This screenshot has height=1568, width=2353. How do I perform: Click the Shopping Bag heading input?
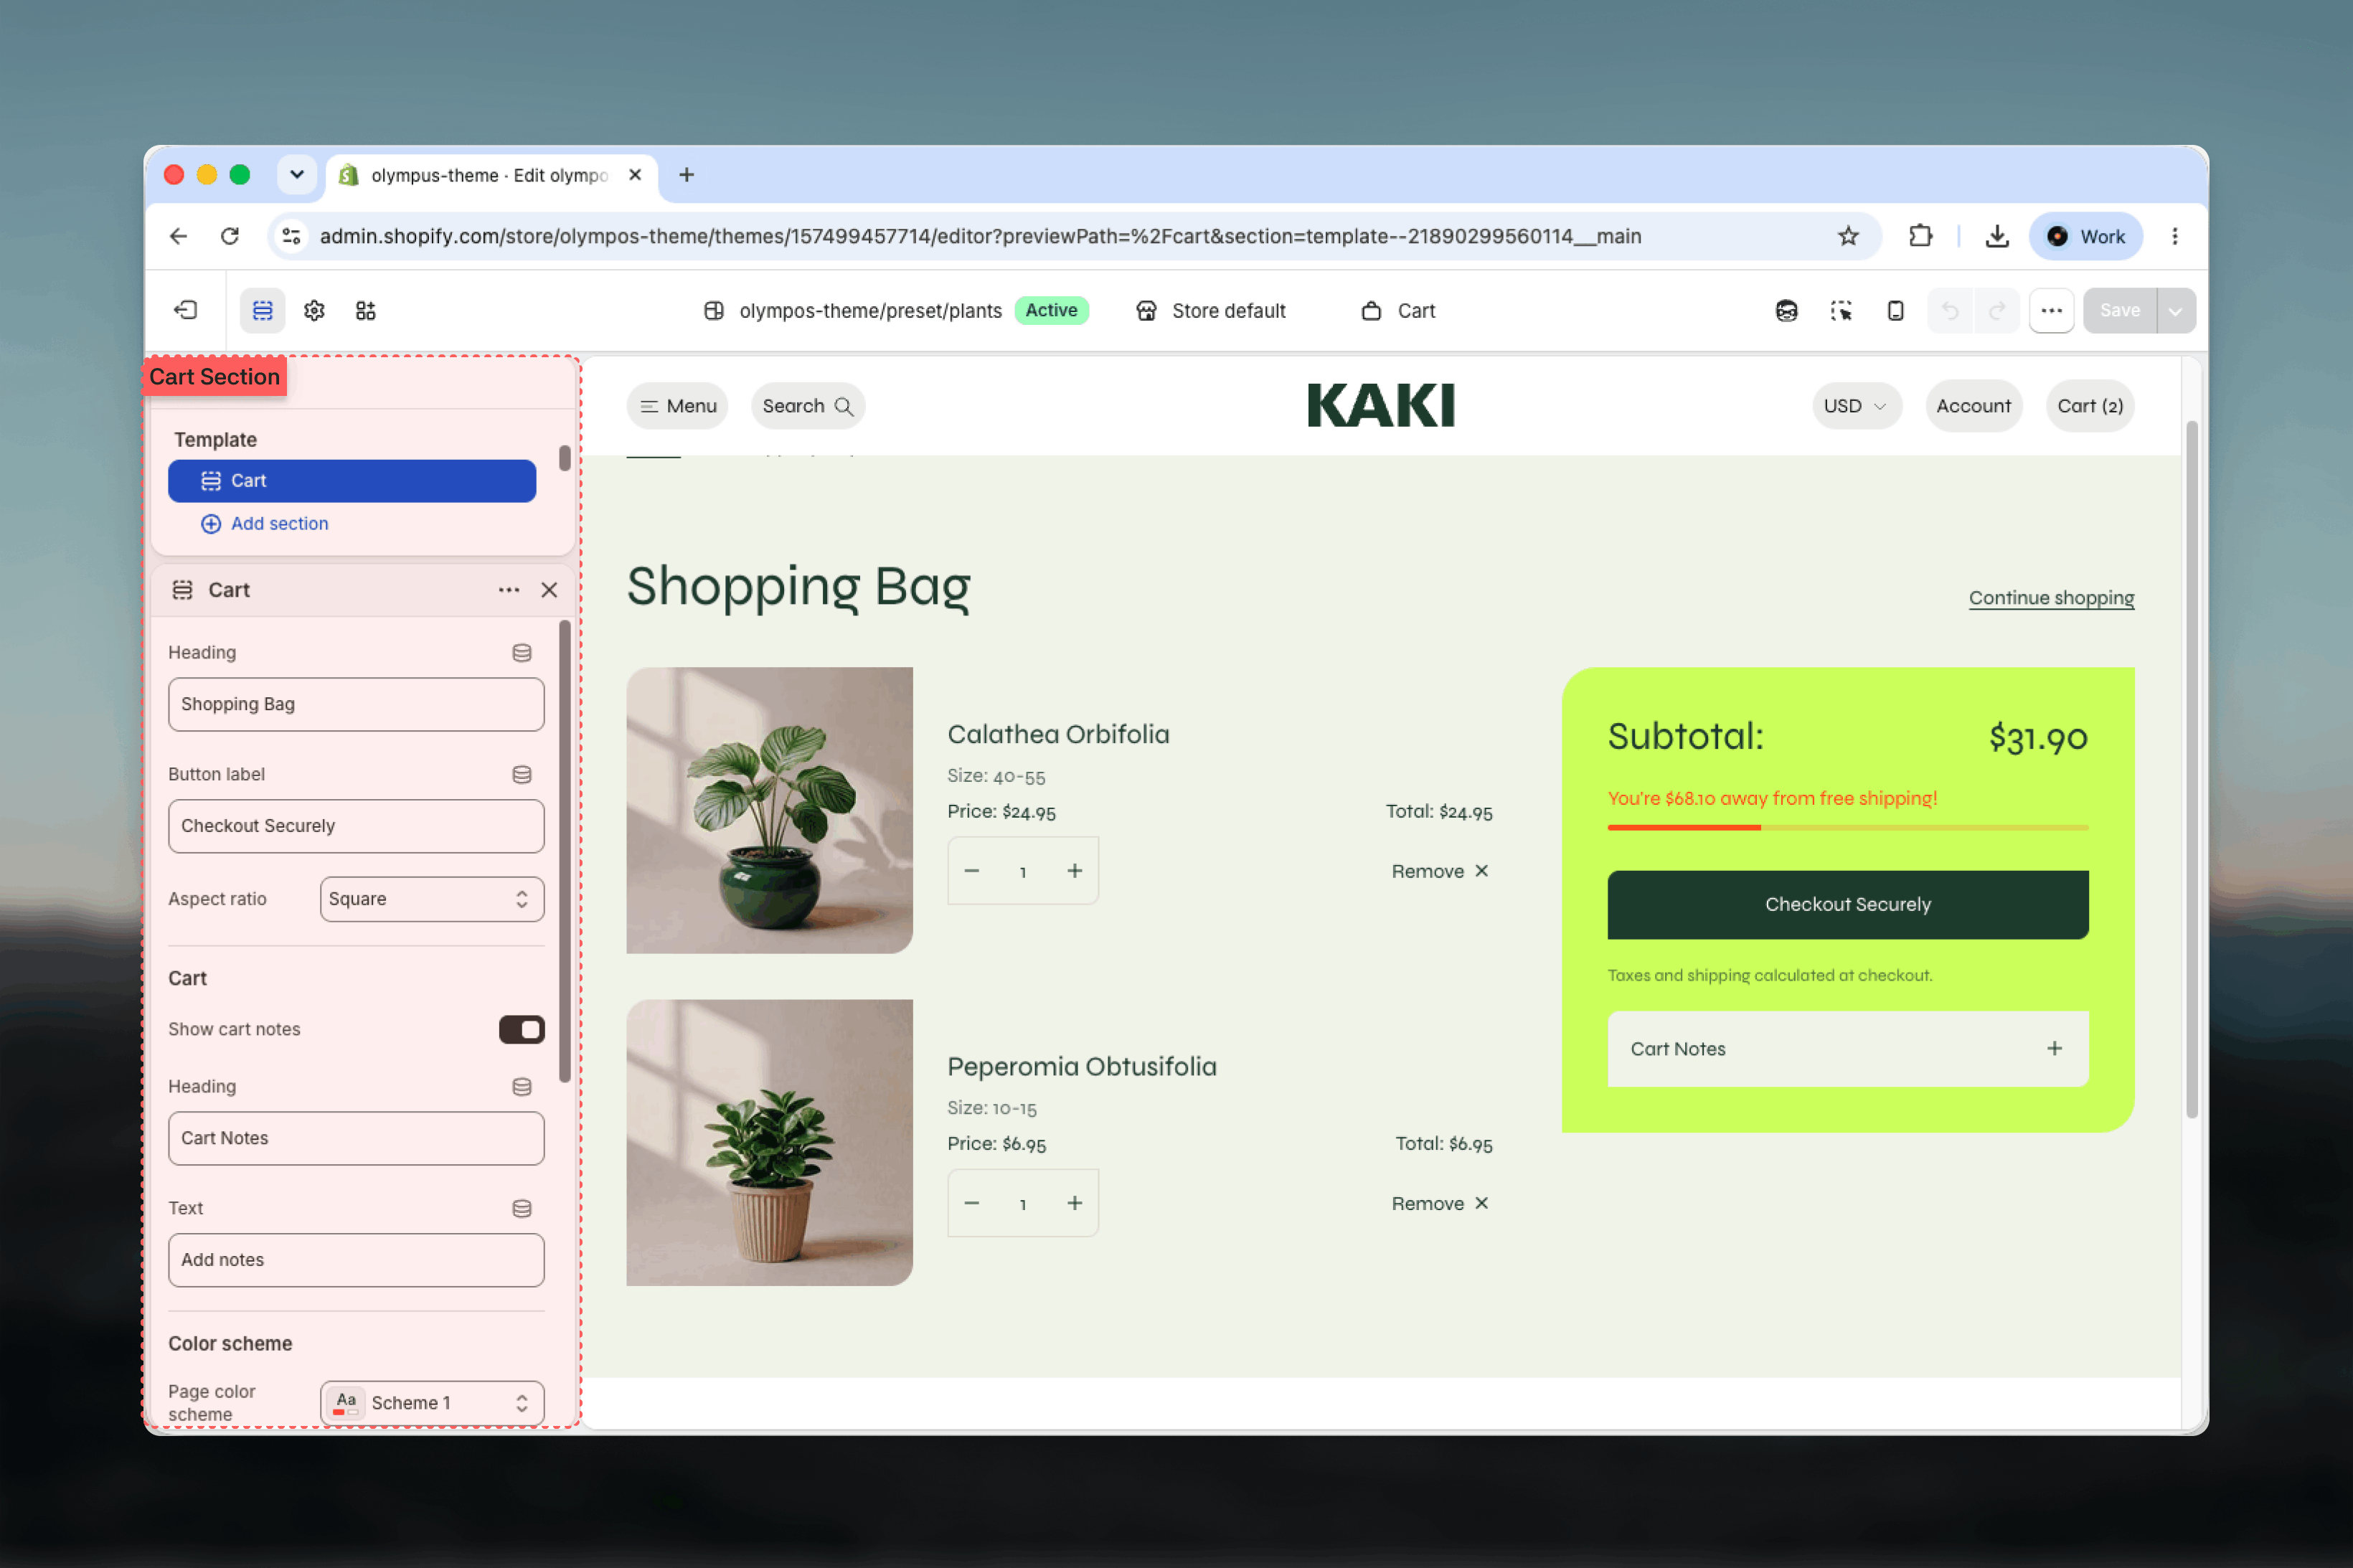pos(356,704)
